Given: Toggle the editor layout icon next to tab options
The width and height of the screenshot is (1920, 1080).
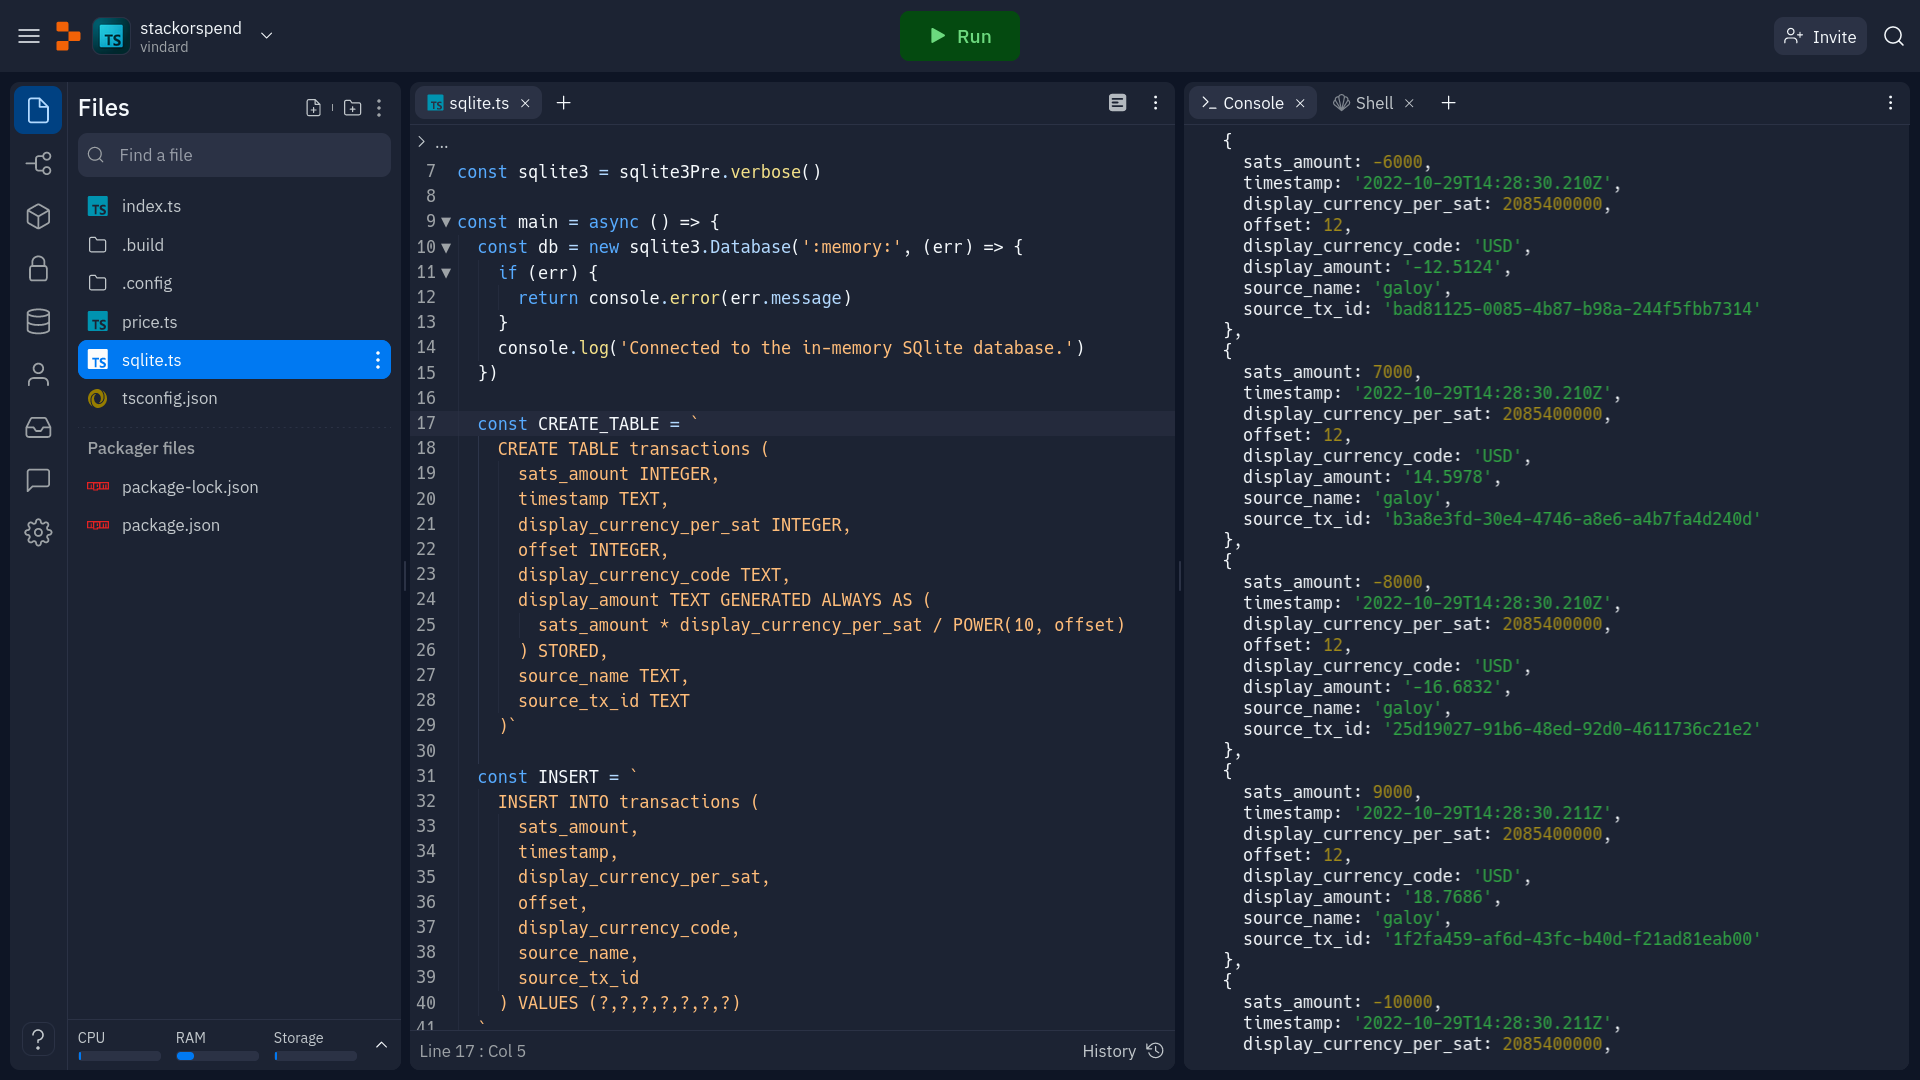Looking at the screenshot, I should [1117, 103].
